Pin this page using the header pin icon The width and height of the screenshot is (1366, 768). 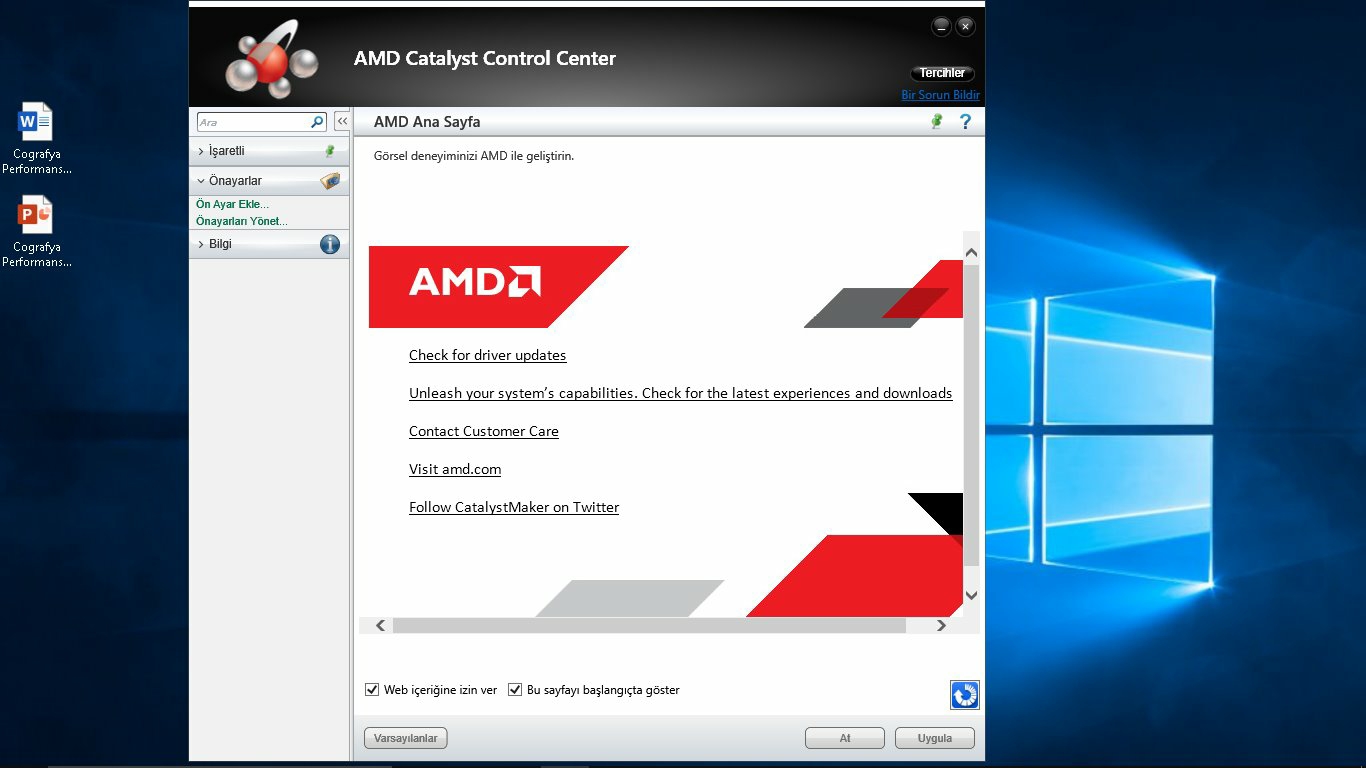click(x=937, y=121)
